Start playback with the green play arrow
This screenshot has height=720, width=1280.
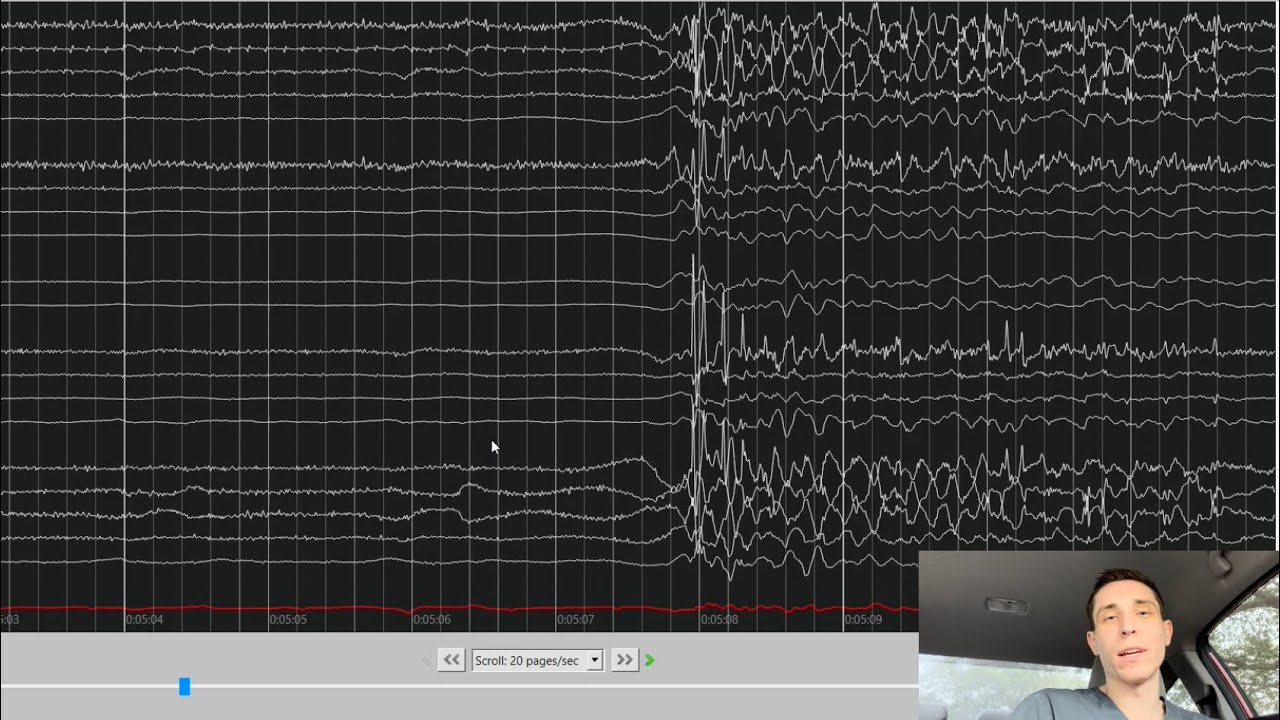[x=650, y=660]
